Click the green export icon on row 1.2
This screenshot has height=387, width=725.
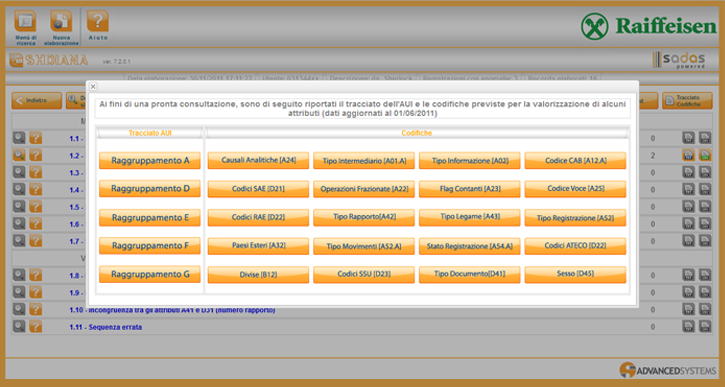pos(705,155)
